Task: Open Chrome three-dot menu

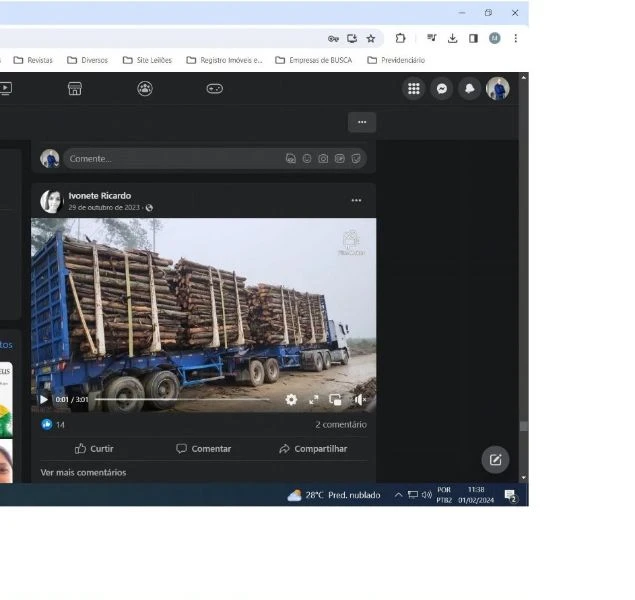Action: [516, 38]
